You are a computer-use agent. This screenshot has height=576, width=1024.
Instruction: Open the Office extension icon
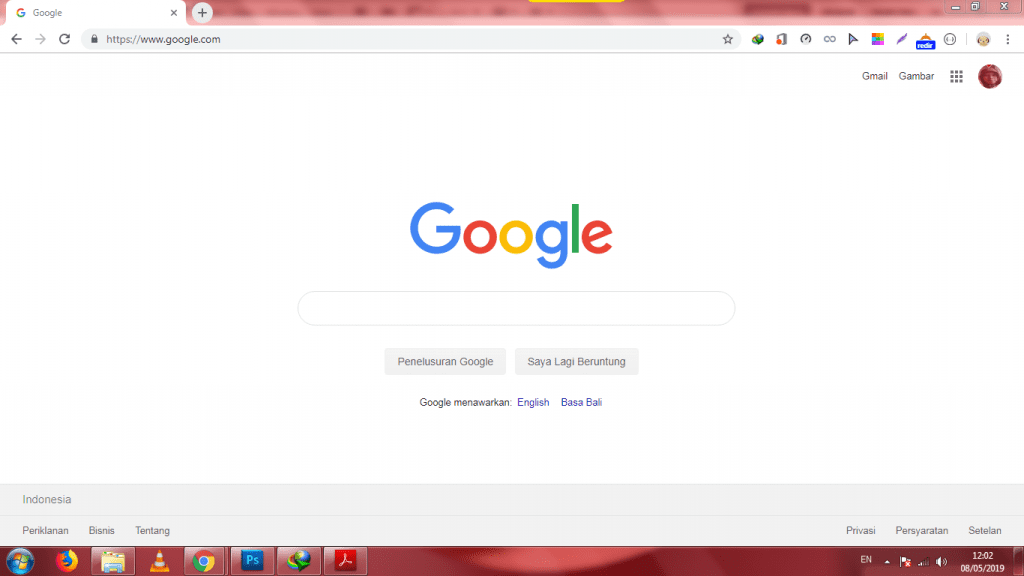(782, 39)
